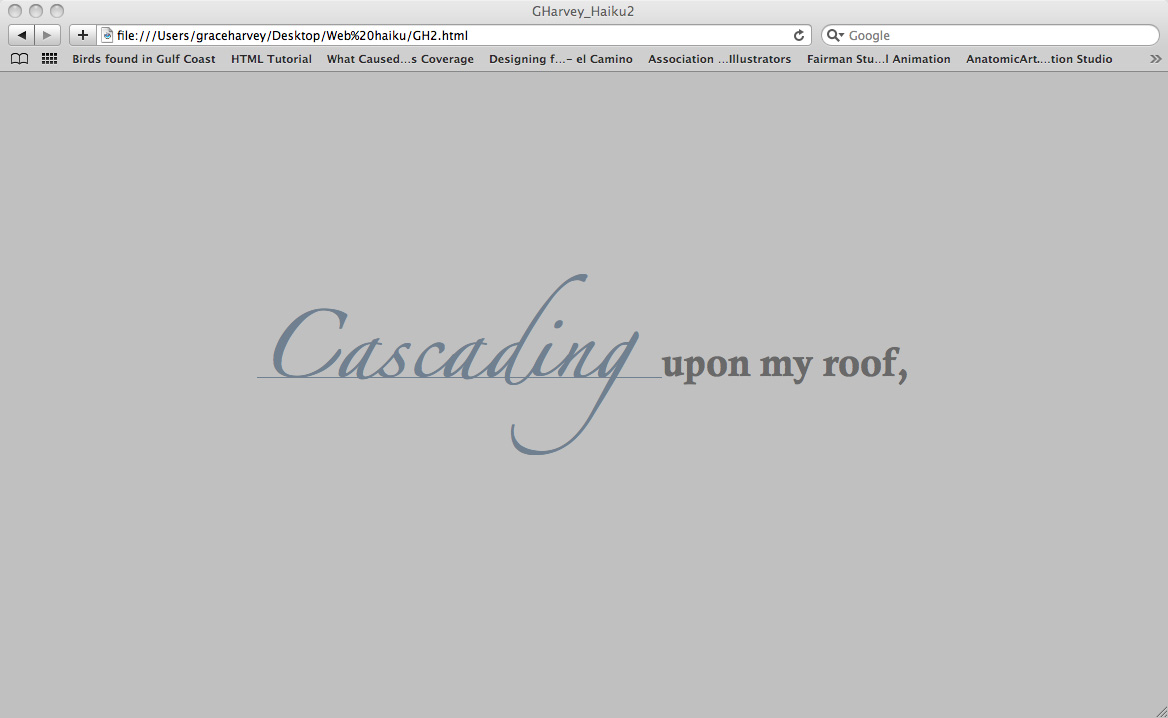Screen dimensions: 1168x718
Task: Add bookmark with the plus button
Action: pyautogui.click(x=83, y=35)
